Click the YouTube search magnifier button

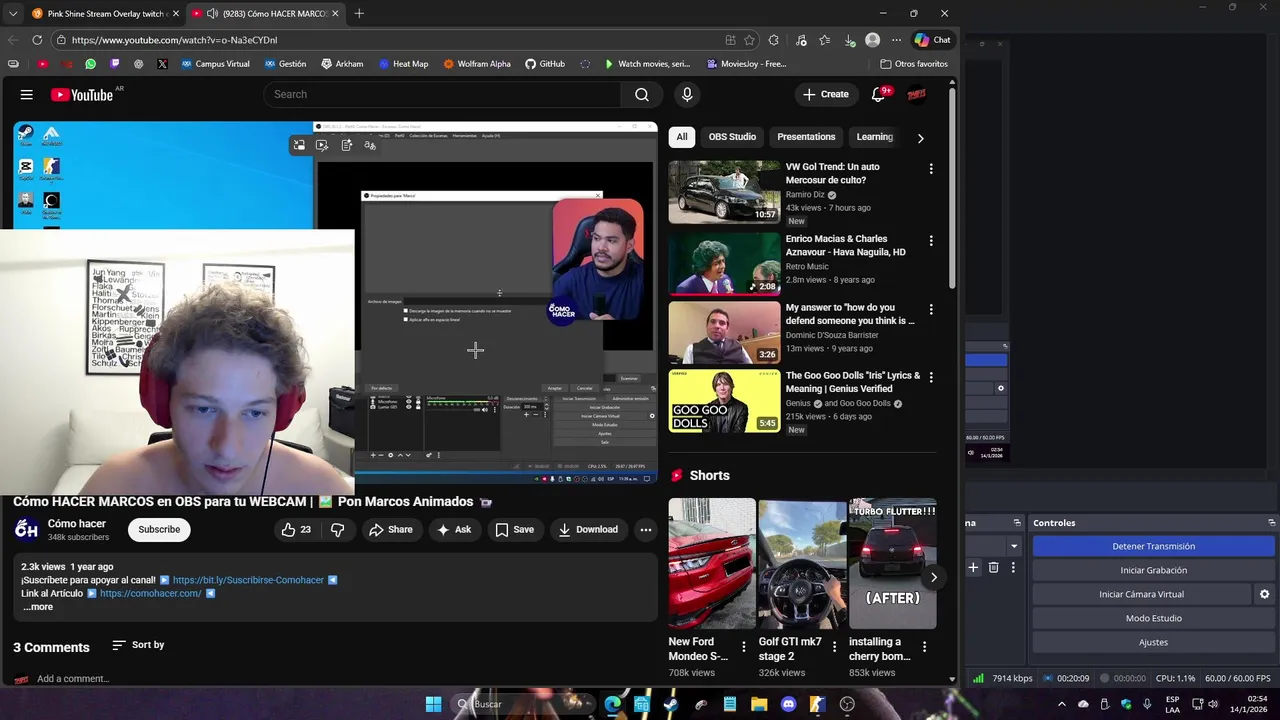[641, 94]
